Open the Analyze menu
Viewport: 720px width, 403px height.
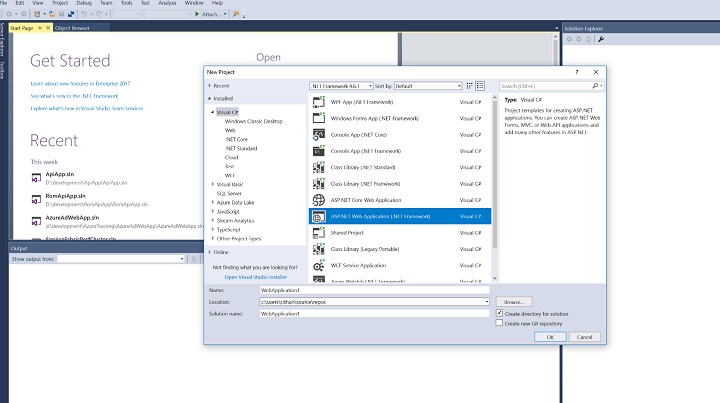(167, 3)
